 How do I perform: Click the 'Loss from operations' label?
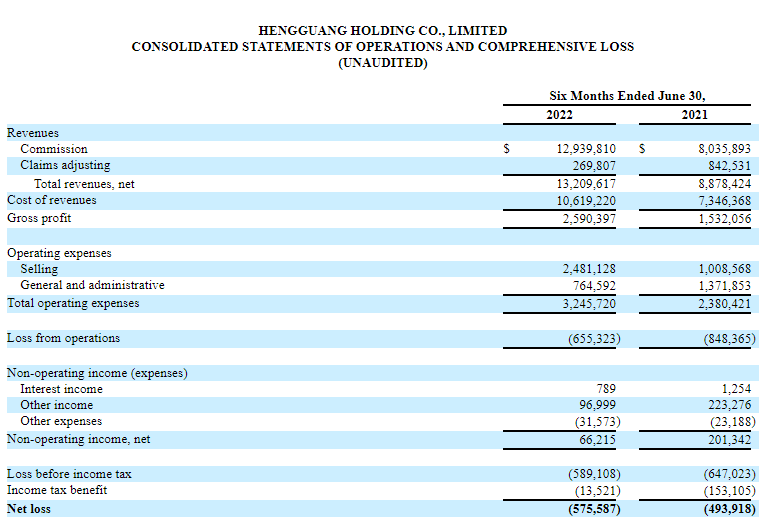(x=63, y=339)
